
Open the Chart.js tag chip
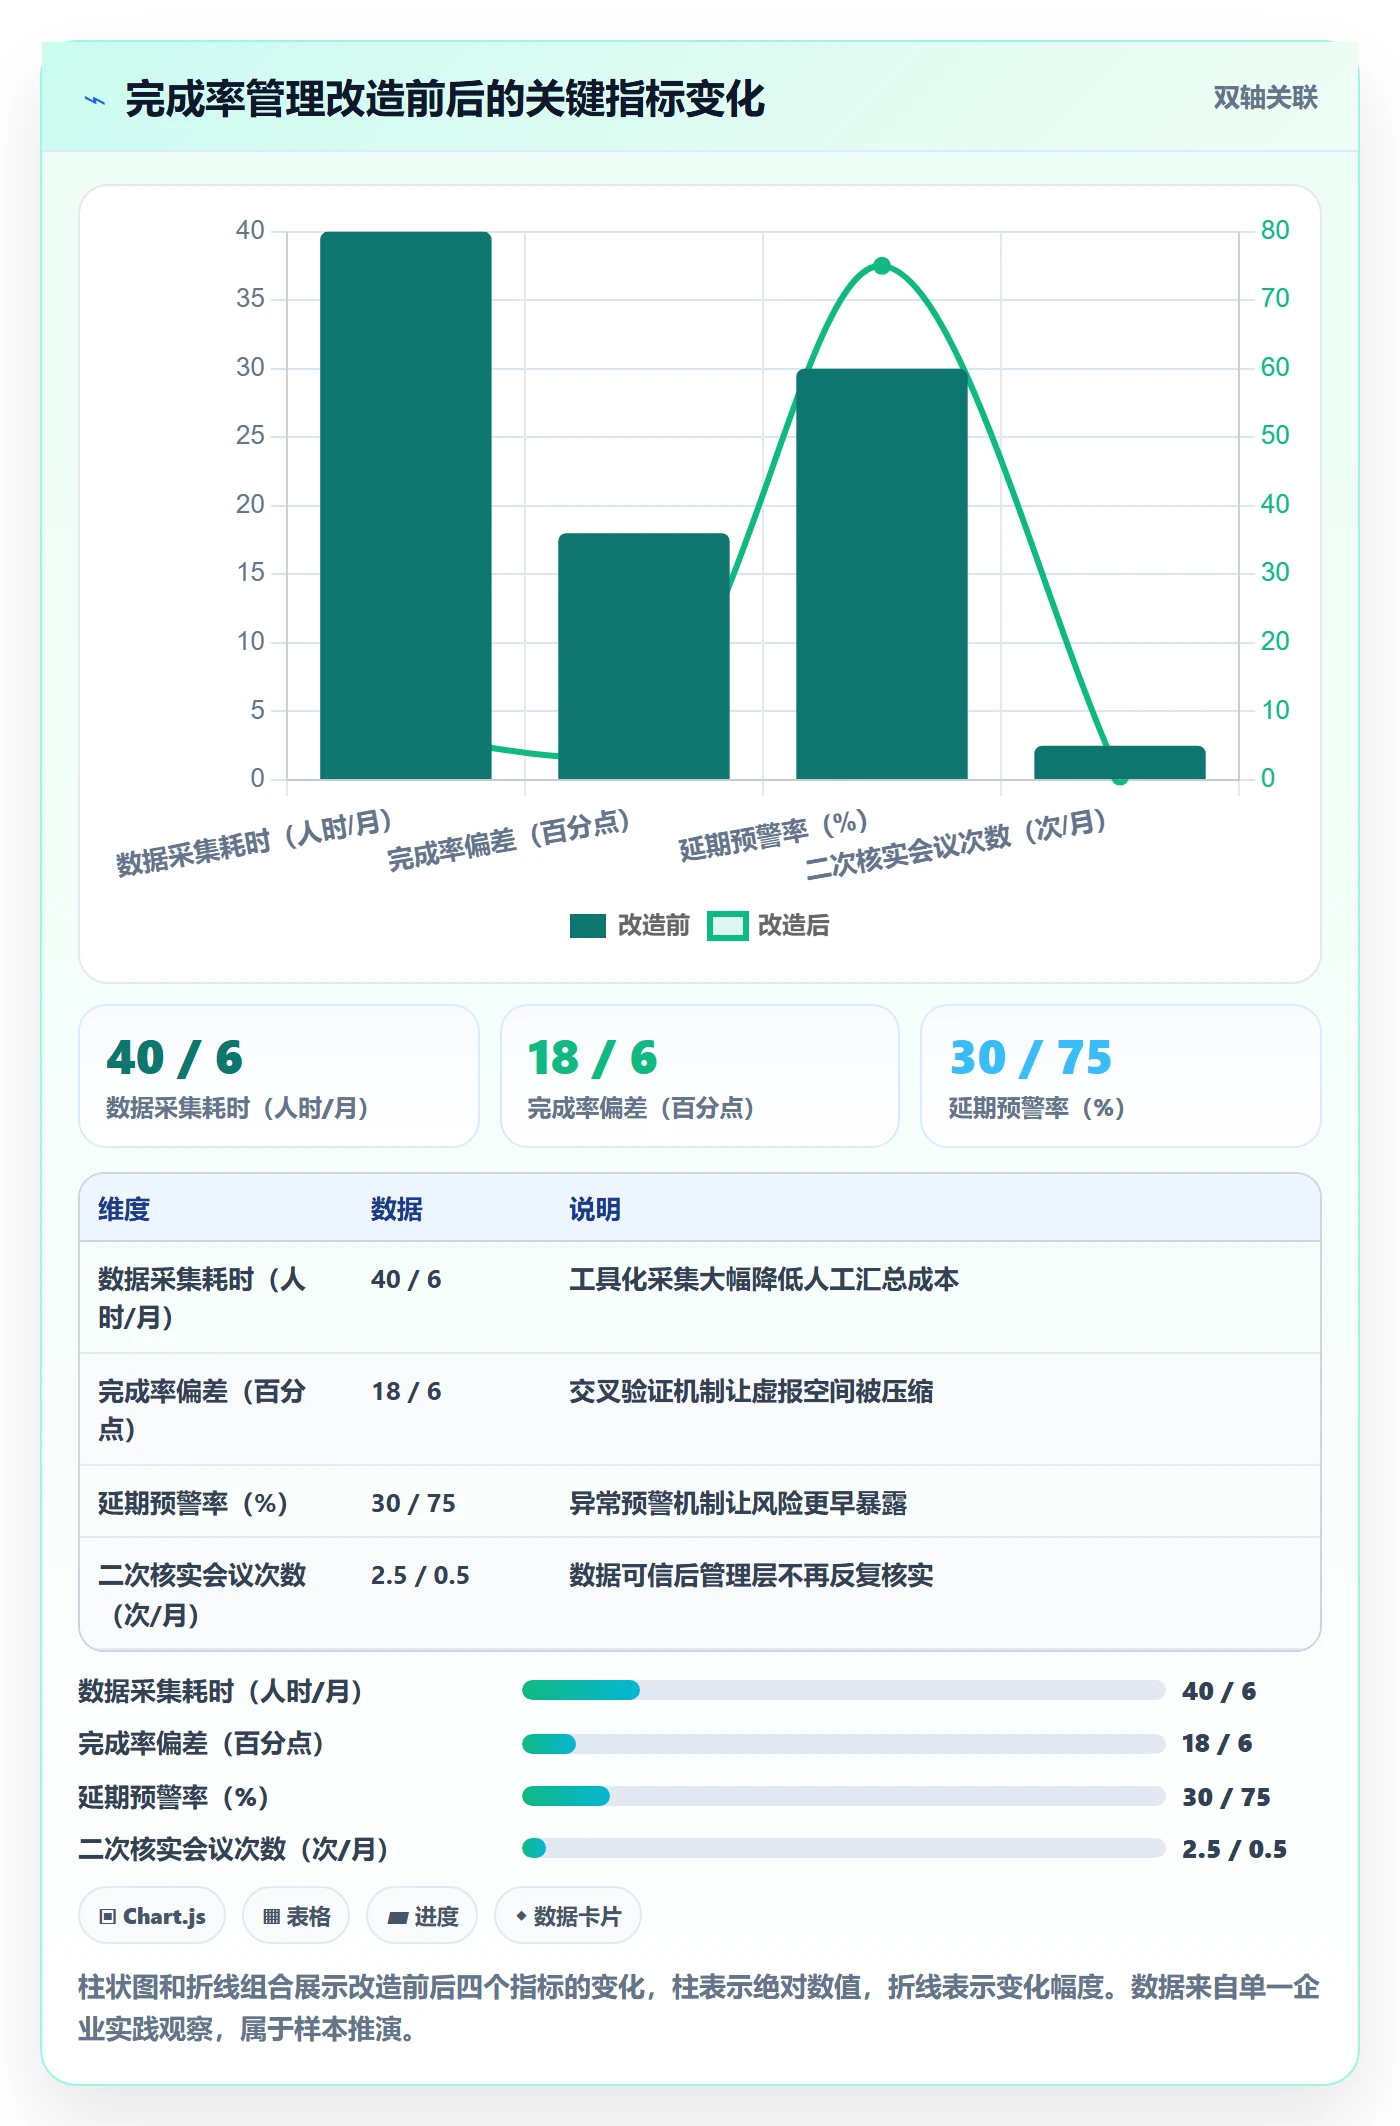[152, 1916]
